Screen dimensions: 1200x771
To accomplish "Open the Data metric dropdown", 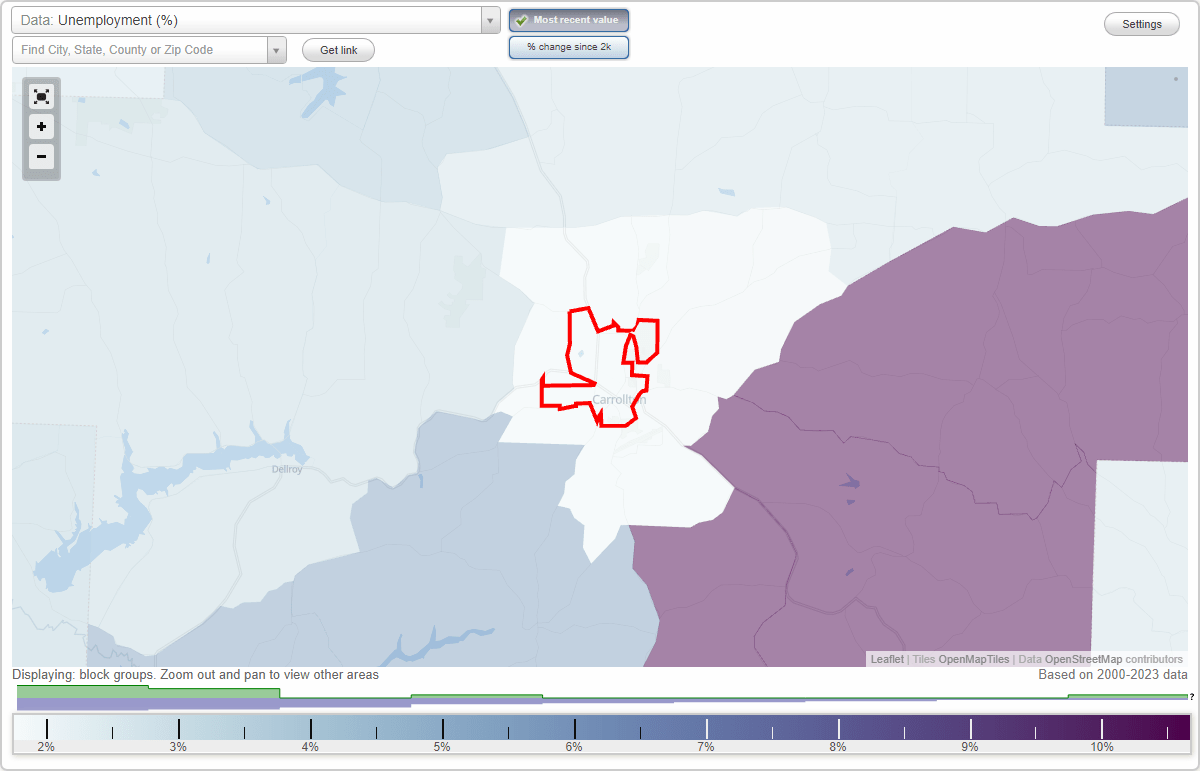I will (x=250, y=20).
